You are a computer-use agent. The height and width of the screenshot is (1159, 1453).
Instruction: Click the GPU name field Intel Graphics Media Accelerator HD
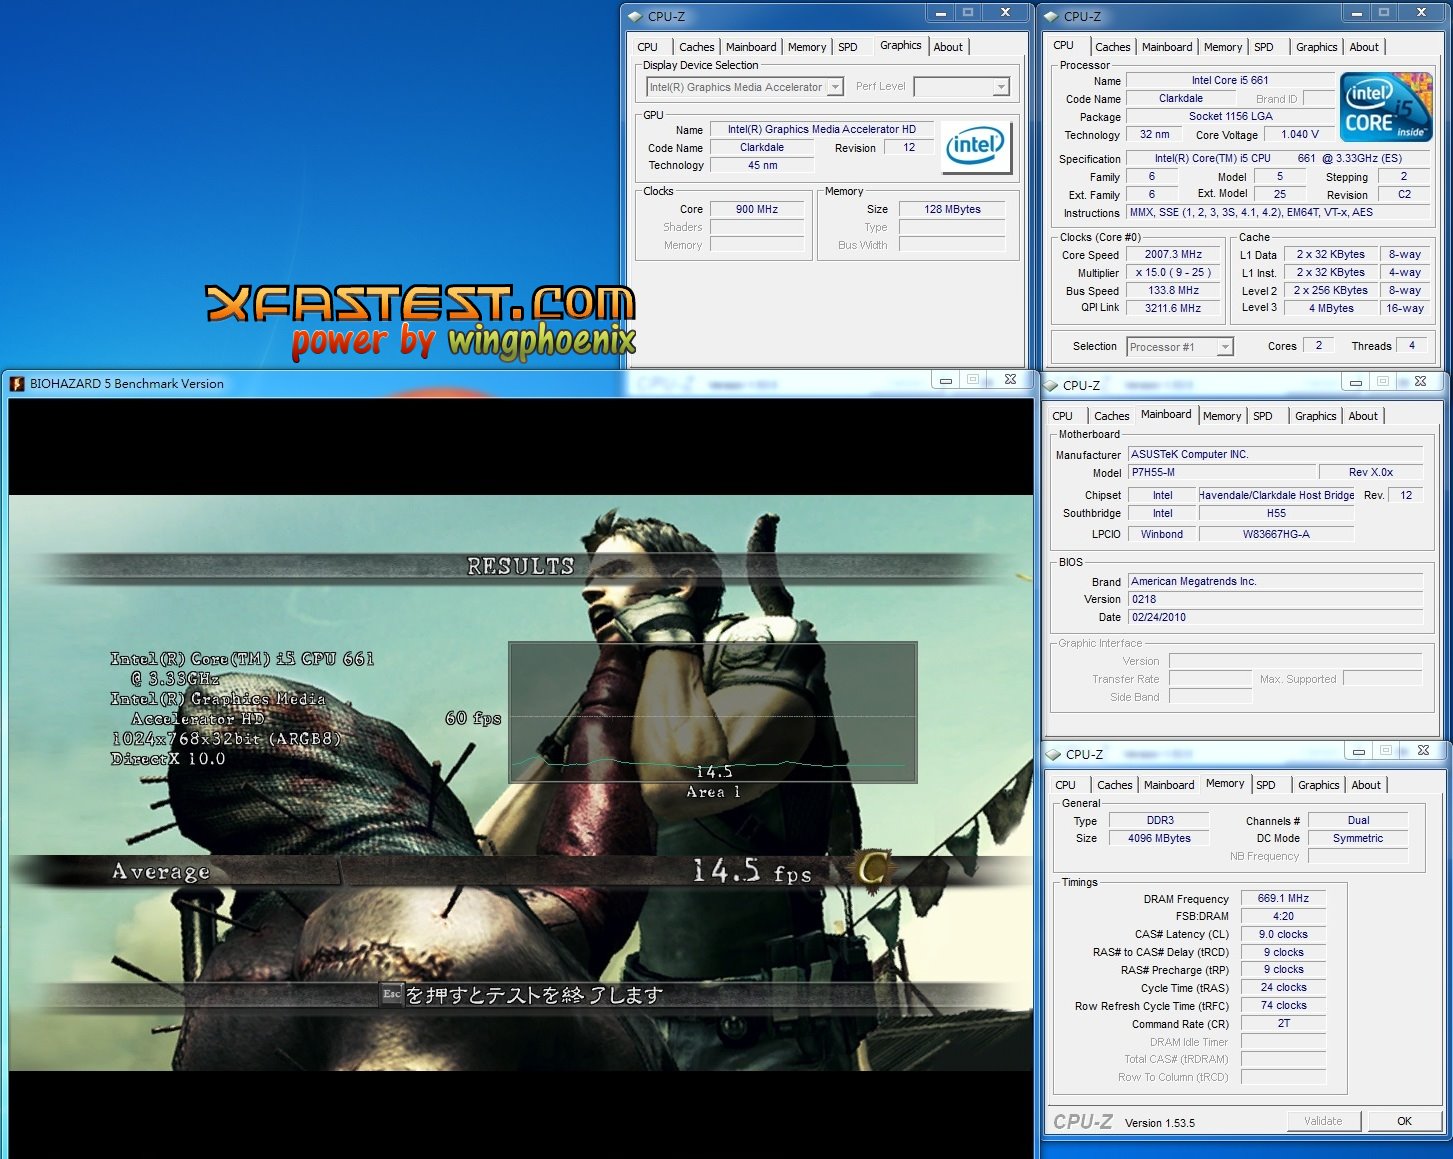point(821,129)
